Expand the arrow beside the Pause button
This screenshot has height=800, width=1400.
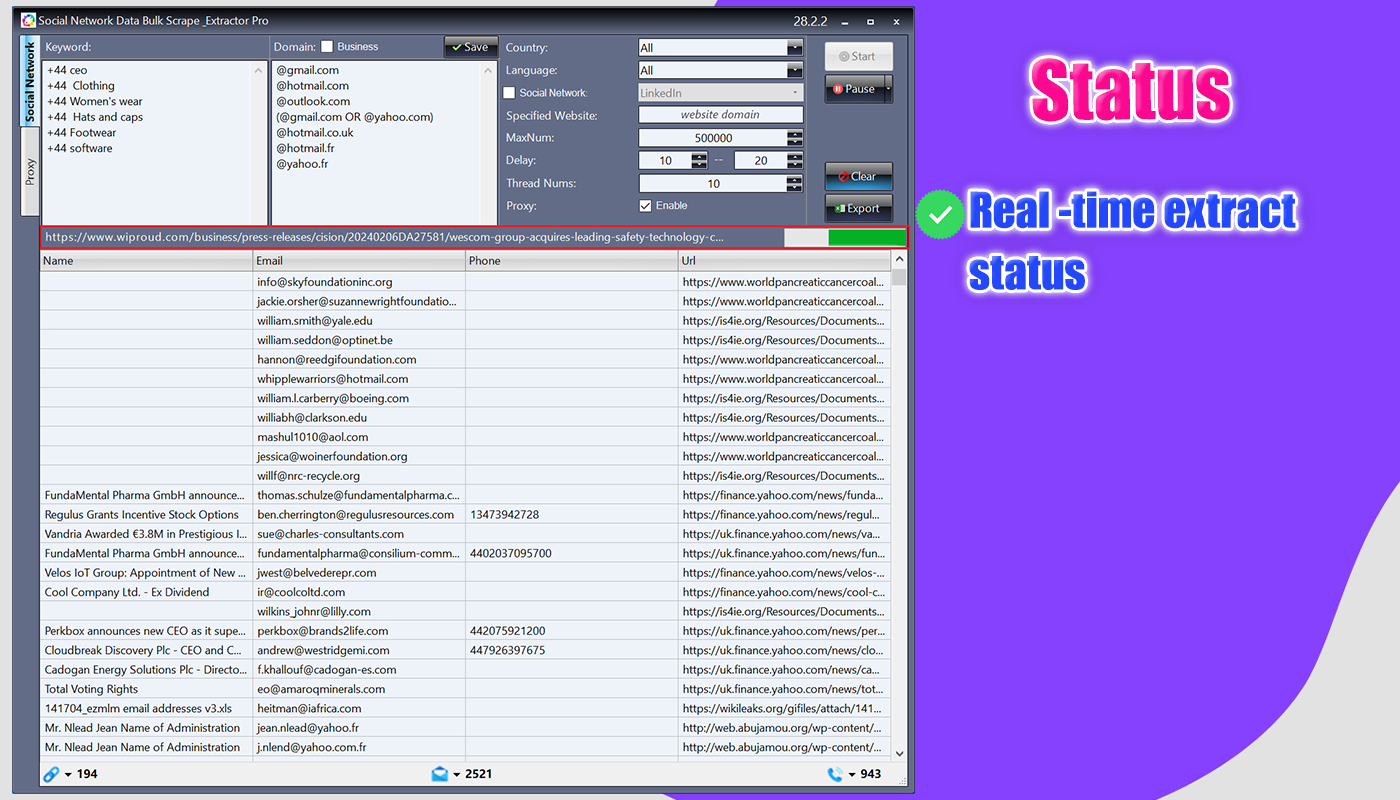click(888, 89)
